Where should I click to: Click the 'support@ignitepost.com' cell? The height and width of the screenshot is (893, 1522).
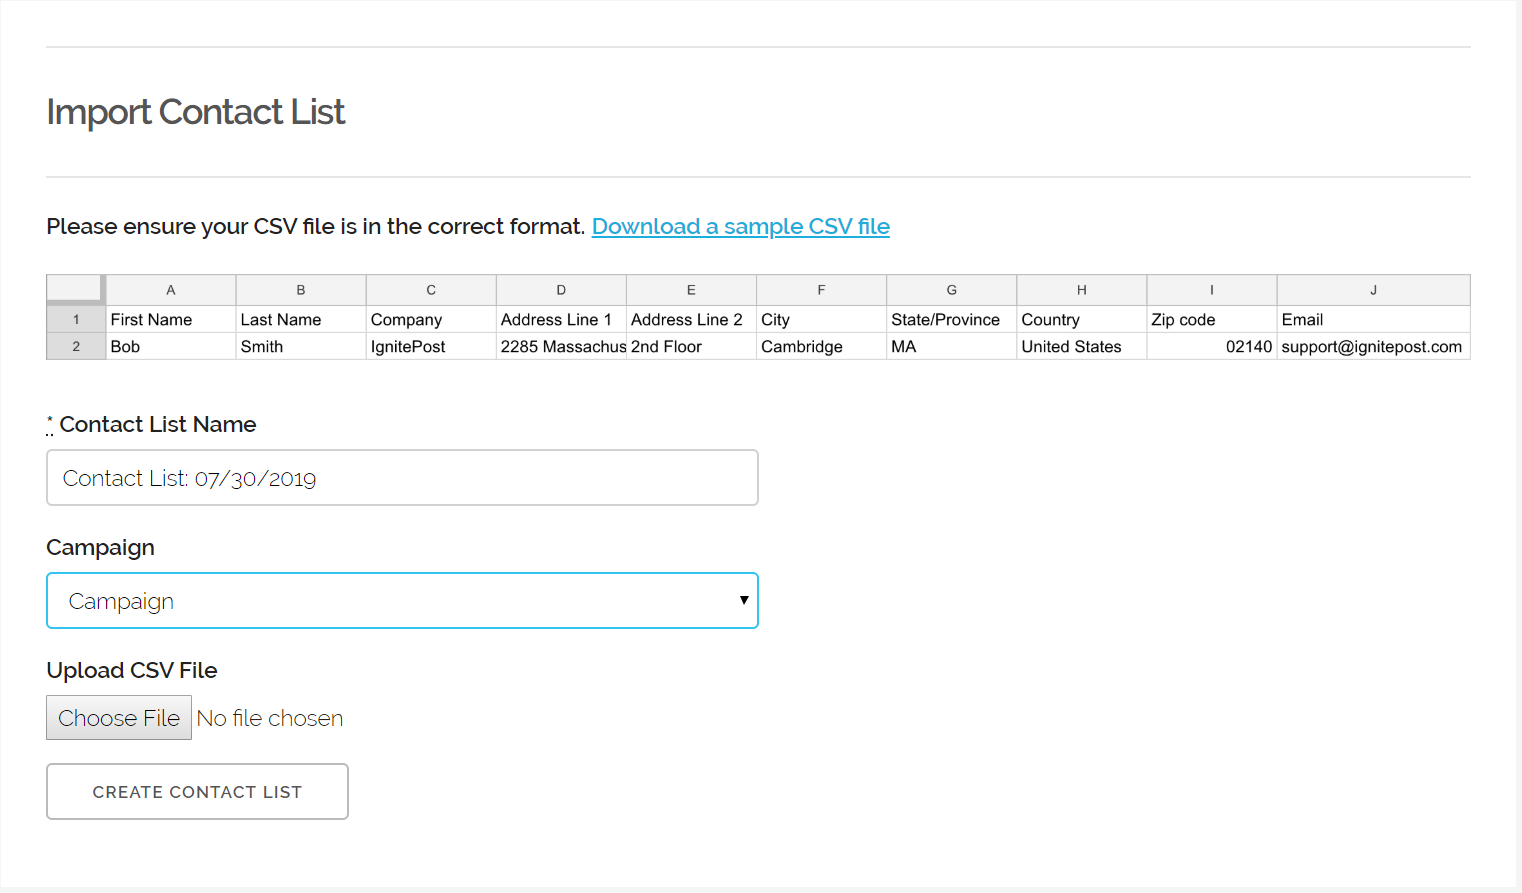[1373, 346]
